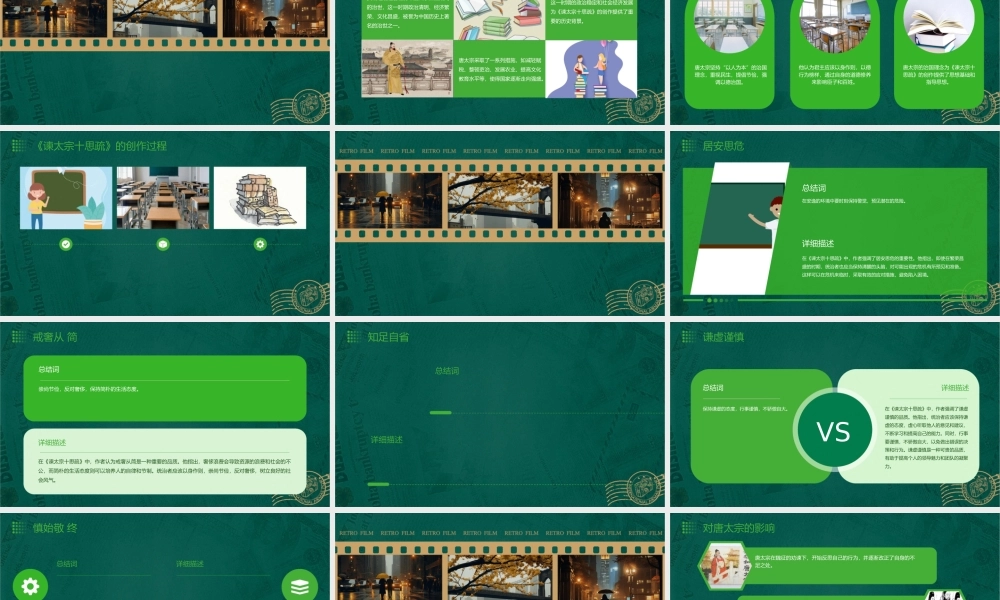
Task: Select the slide with book illustrations grid
Action: pos(500,62)
